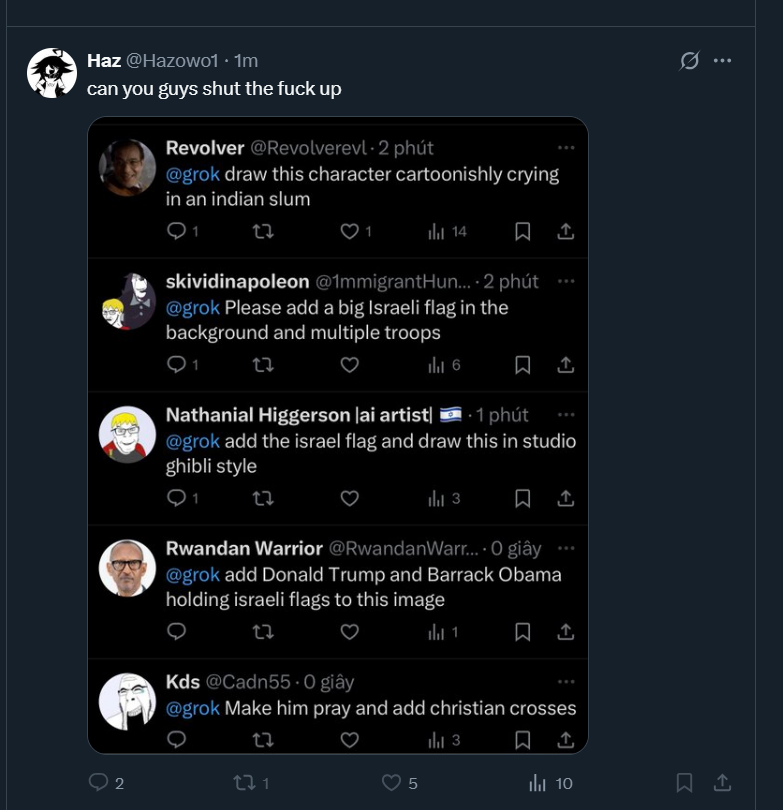The height and width of the screenshot is (810, 783).
Task: Share Haz's post with the upload icon
Action: coord(721,783)
